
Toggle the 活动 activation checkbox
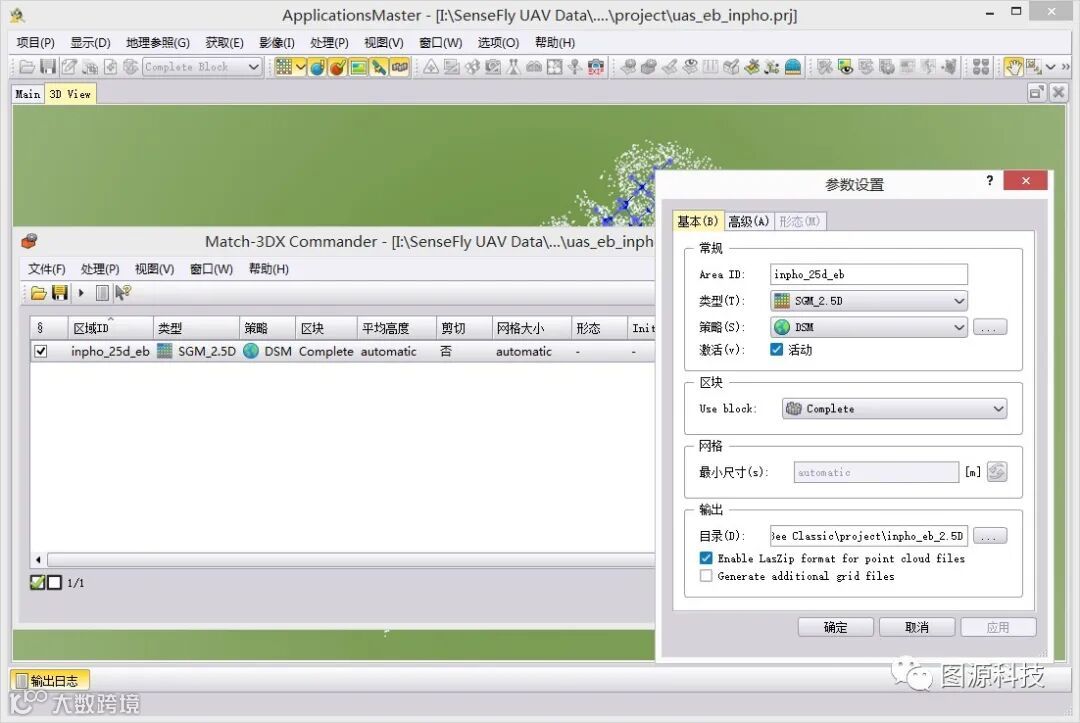[x=776, y=349]
